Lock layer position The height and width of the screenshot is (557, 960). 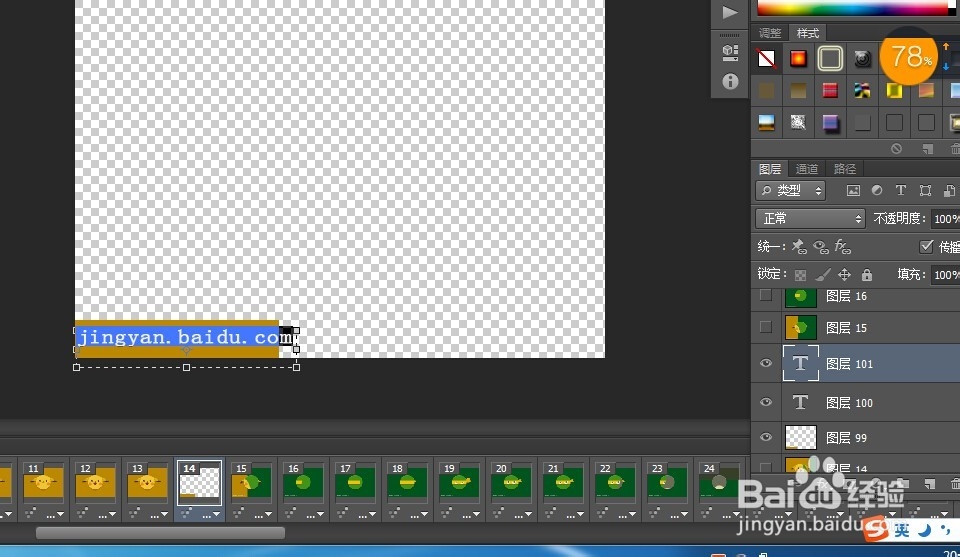[844, 274]
